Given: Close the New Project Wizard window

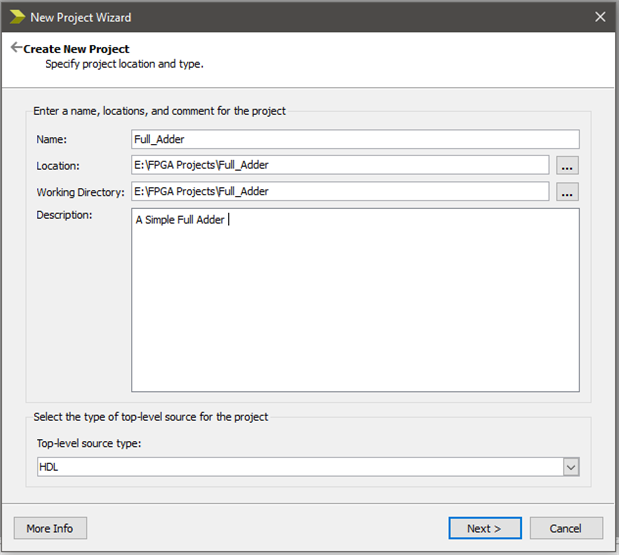Looking at the screenshot, I should tap(600, 17).
